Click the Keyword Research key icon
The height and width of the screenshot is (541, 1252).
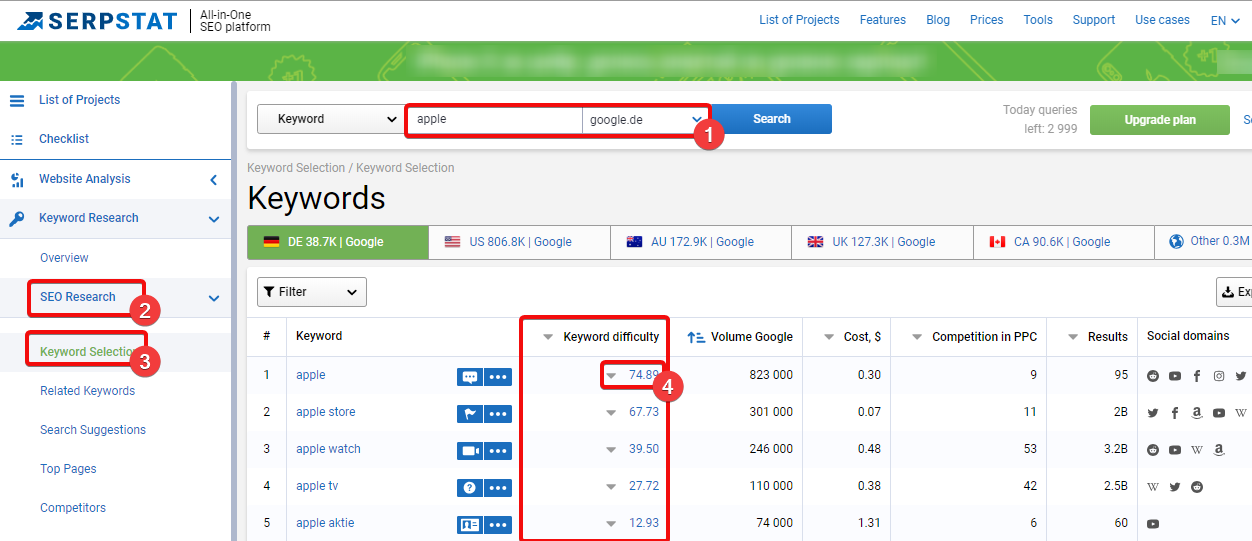click(17, 219)
